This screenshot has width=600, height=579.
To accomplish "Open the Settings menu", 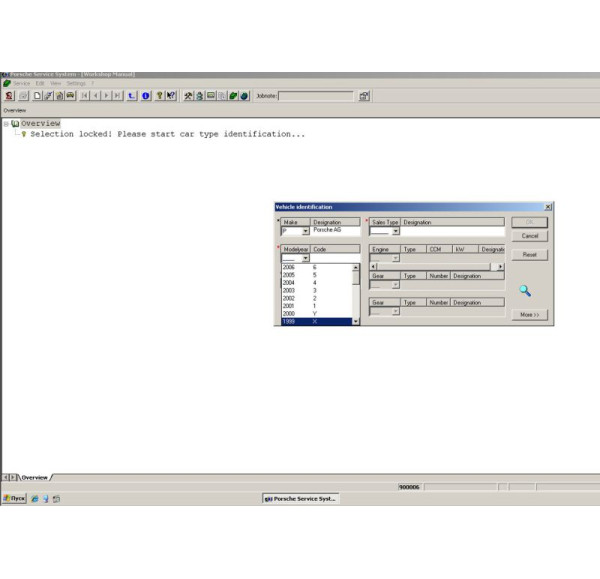I will (76, 83).
